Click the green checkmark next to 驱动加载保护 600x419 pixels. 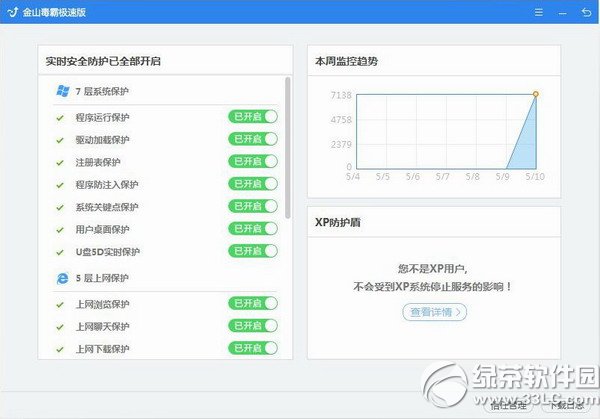pyautogui.click(x=60, y=140)
